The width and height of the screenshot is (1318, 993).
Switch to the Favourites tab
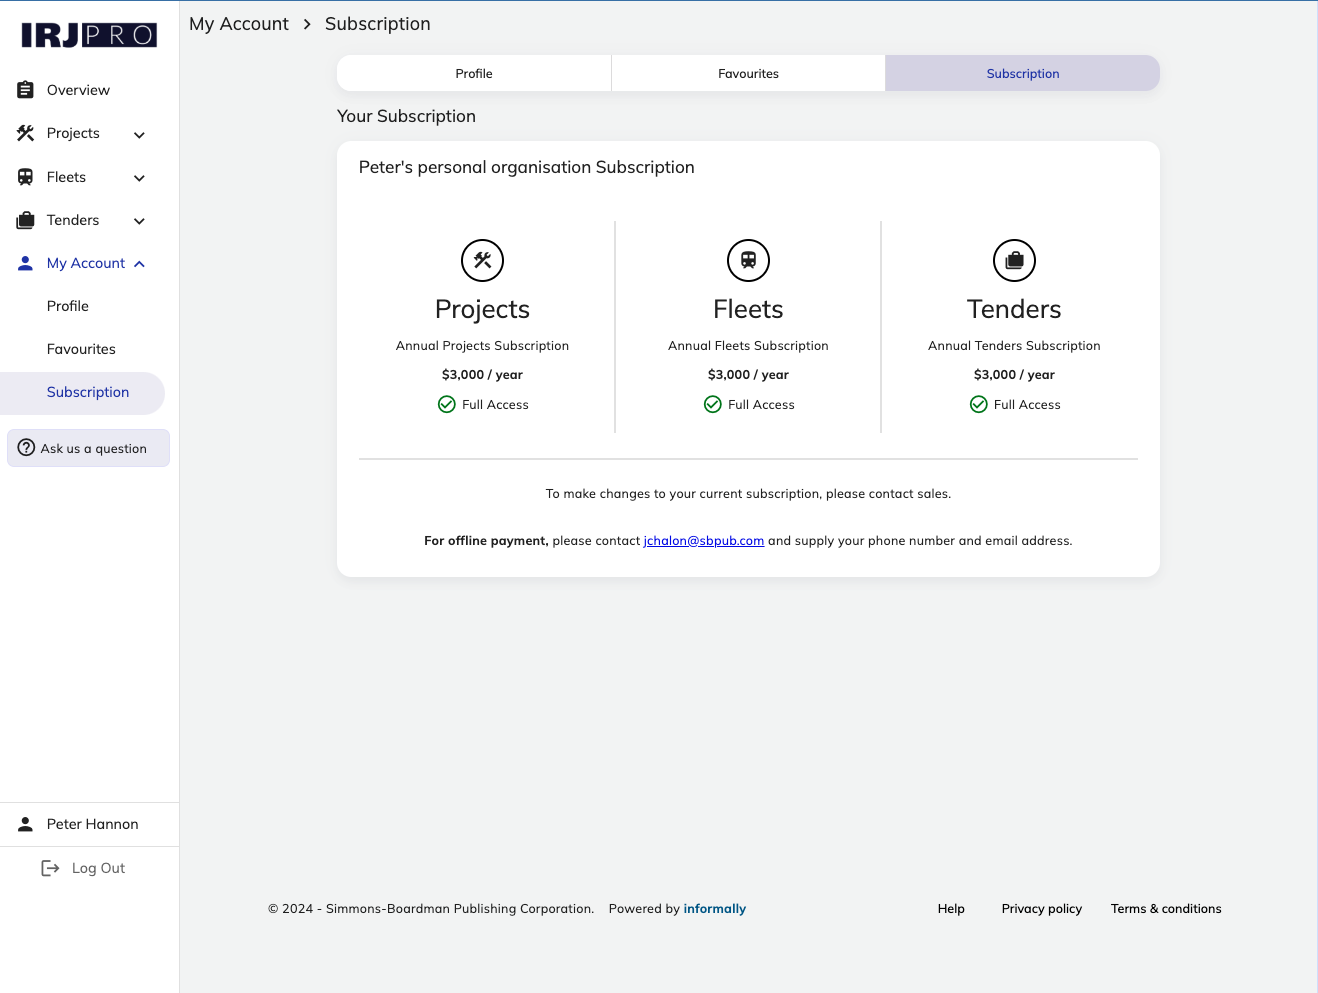[x=748, y=74]
